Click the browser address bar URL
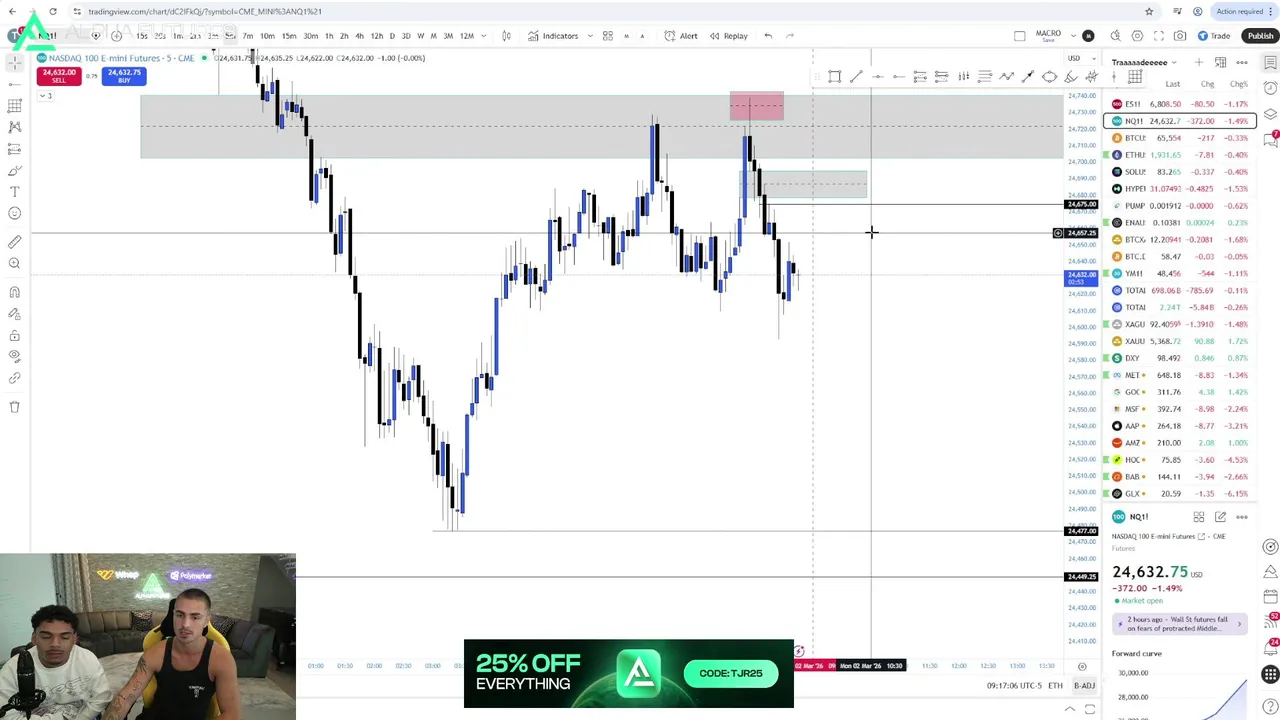The image size is (1280, 720). tap(204, 12)
